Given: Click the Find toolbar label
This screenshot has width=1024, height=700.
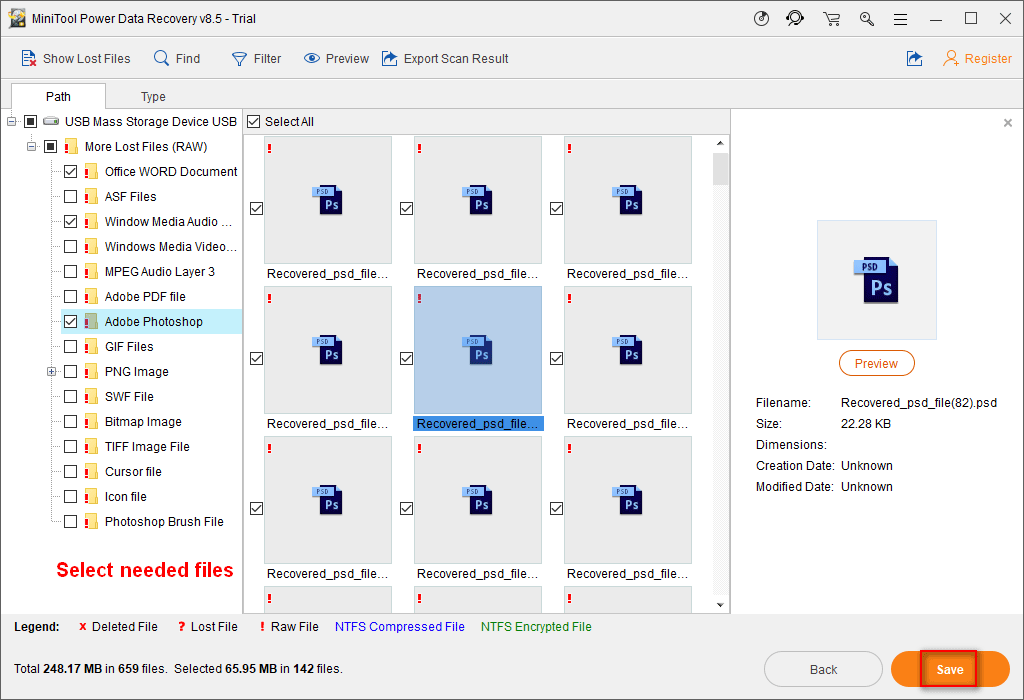Looking at the screenshot, I should (x=188, y=59).
